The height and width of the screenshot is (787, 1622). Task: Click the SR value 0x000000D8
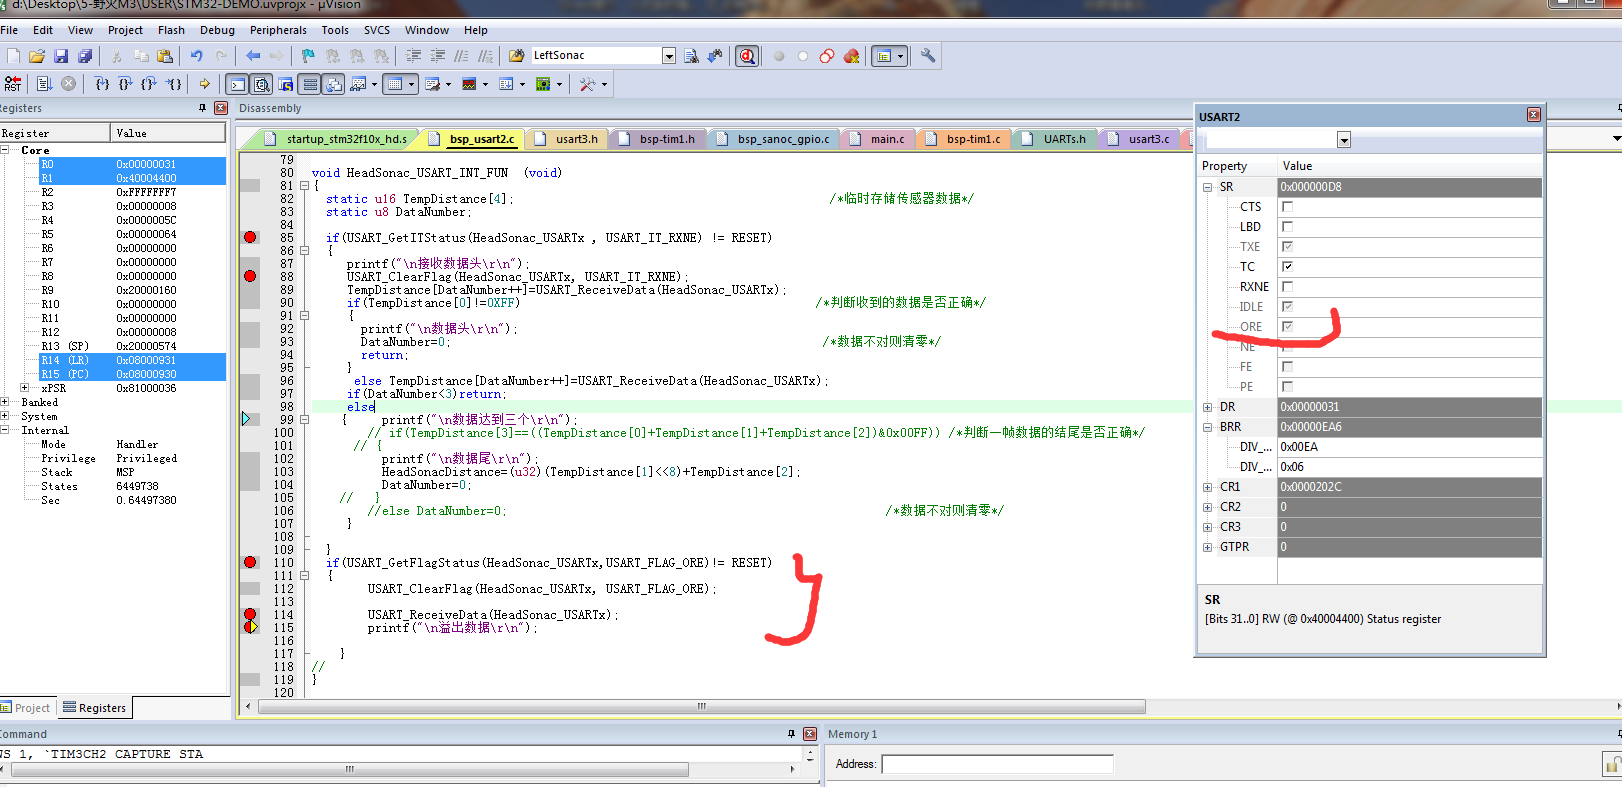1409,187
